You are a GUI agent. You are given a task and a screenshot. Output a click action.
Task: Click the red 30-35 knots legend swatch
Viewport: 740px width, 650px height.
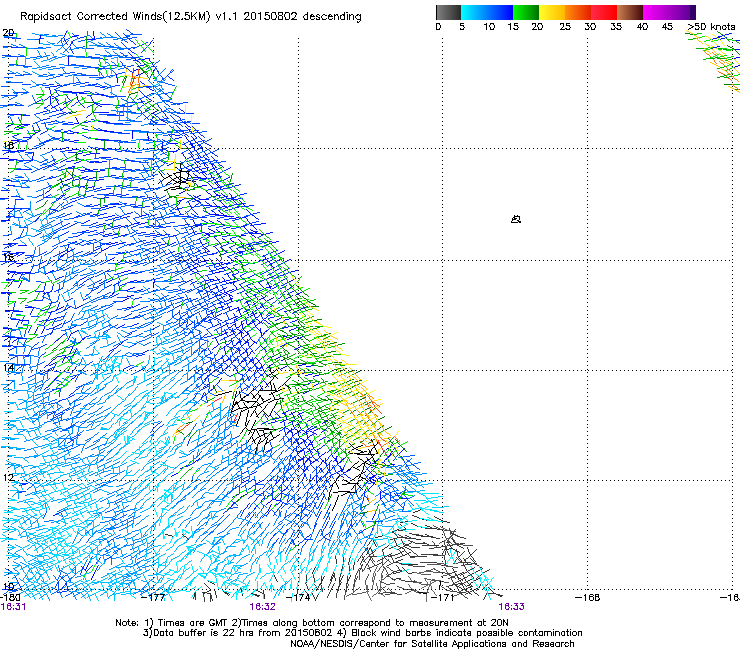coord(604,12)
